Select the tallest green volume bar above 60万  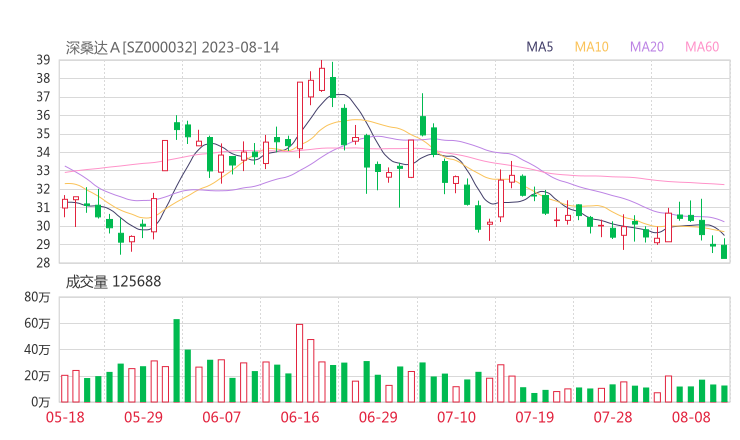177,361
